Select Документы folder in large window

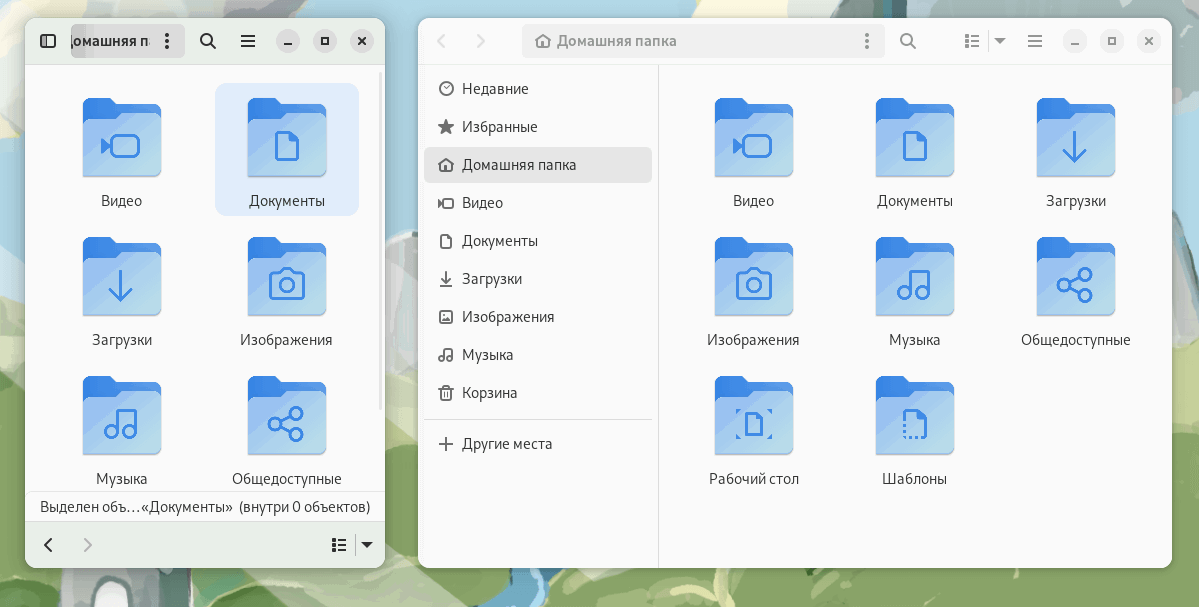(x=915, y=152)
